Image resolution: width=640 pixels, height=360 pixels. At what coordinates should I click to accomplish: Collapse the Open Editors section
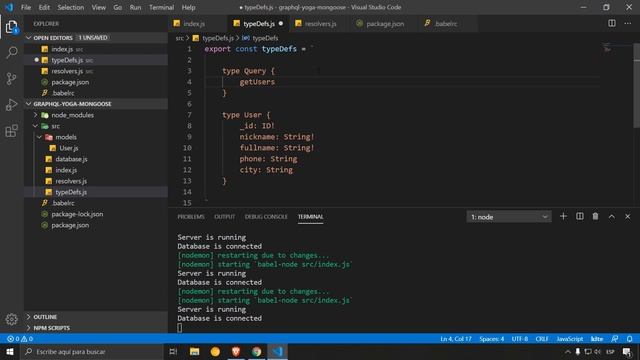coord(29,38)
